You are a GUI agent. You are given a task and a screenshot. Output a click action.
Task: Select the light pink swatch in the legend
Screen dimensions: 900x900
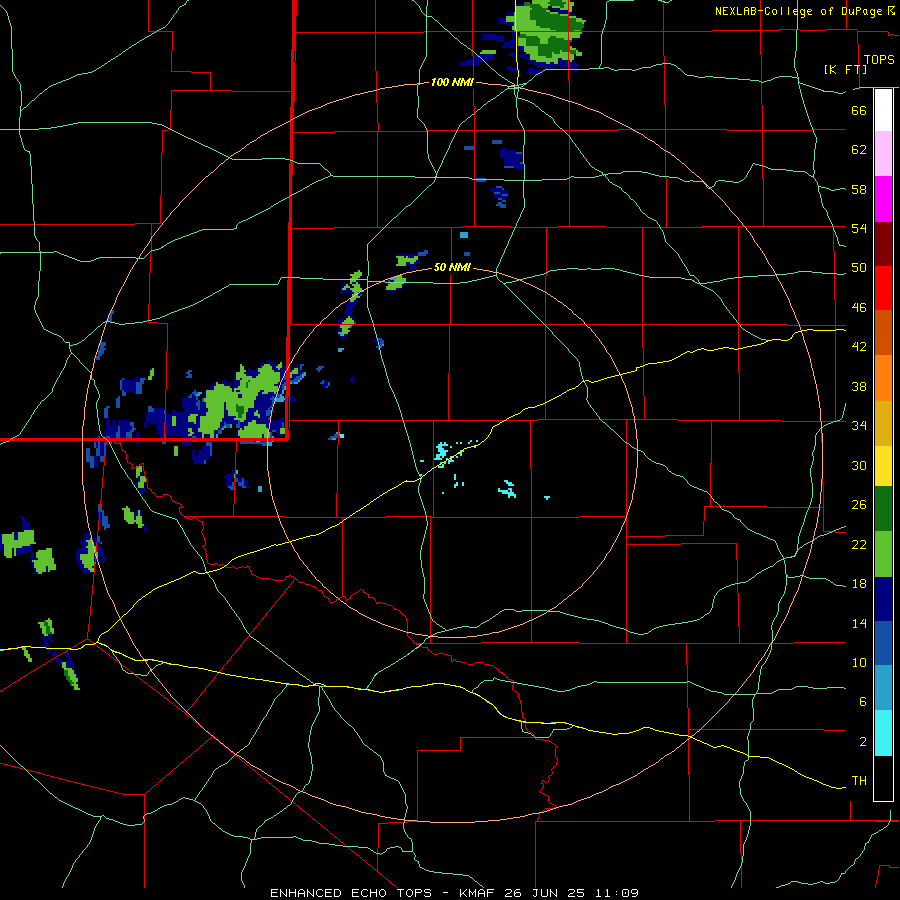(x=883, y=153)
